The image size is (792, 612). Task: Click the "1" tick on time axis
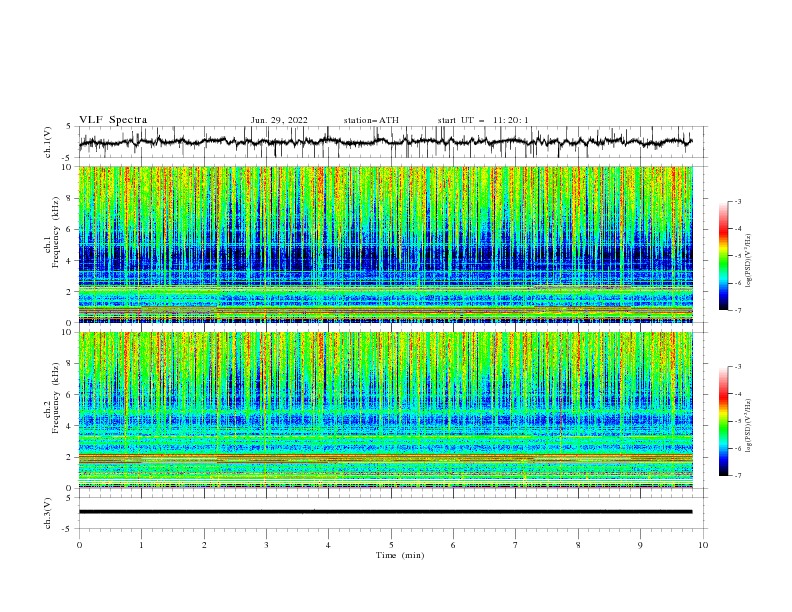pyautogui.click(x=141, y=545)
